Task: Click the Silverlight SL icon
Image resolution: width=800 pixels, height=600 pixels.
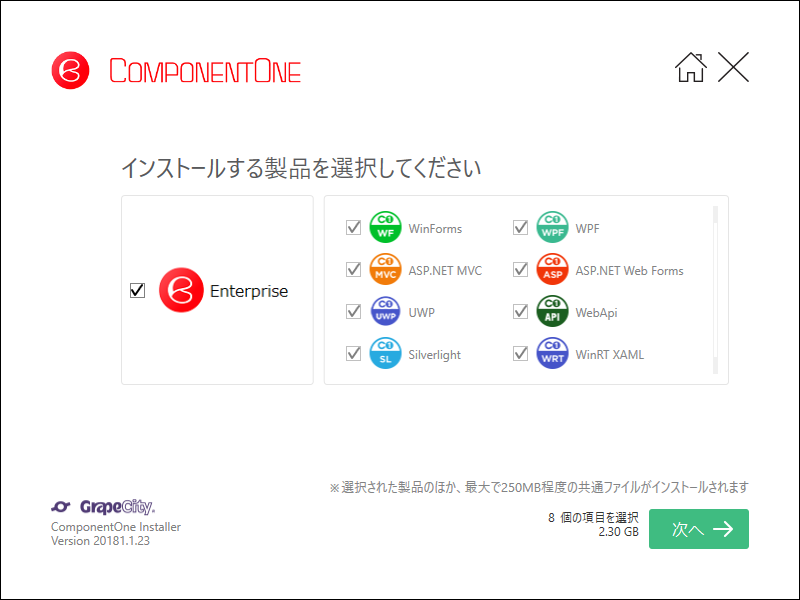Action: 385,353
